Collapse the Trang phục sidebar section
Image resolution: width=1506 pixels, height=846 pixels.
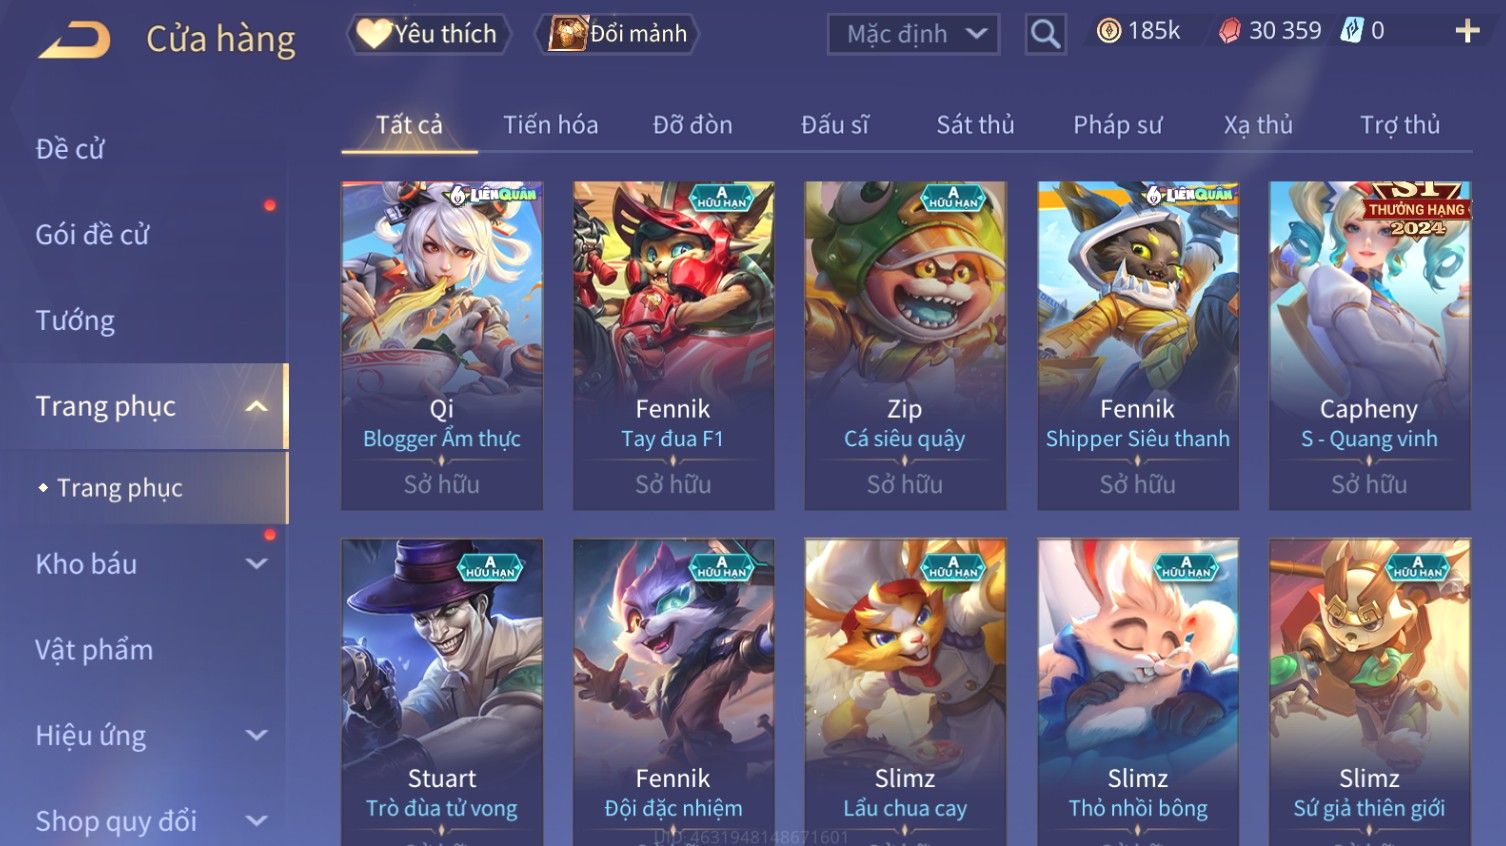pyautogui.click(x=256, y=407)
